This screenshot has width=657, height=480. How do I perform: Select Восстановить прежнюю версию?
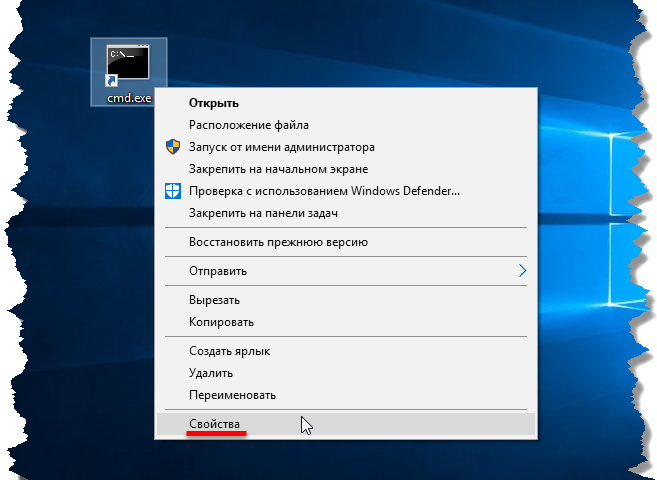tap(346, 242)
